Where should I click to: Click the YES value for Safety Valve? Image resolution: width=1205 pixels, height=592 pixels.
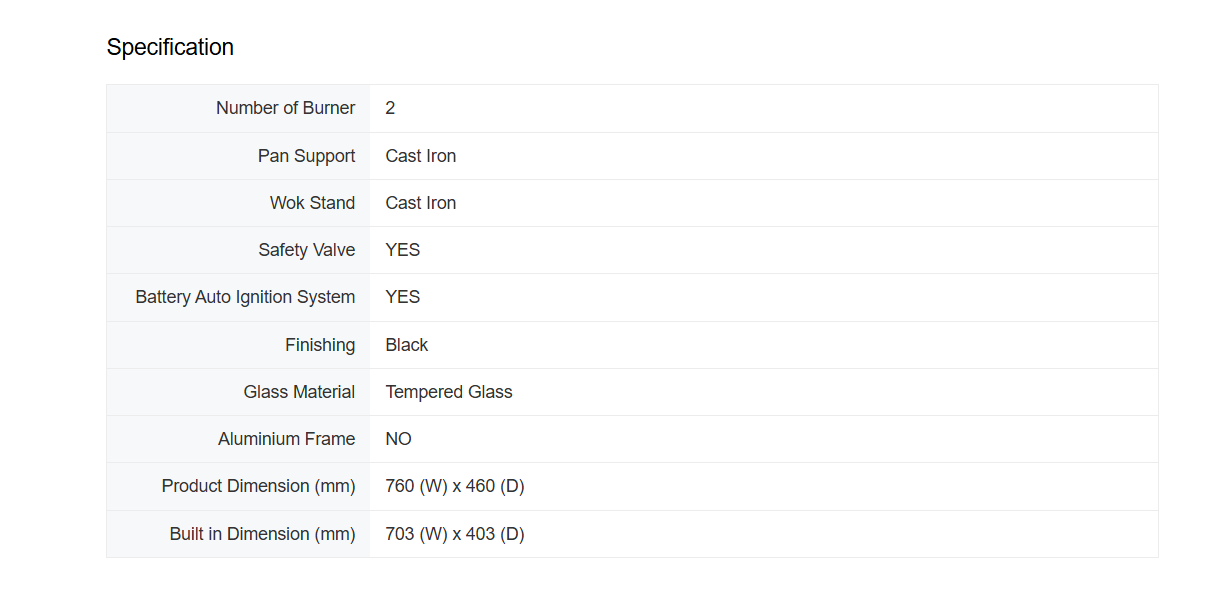point(402,250)
